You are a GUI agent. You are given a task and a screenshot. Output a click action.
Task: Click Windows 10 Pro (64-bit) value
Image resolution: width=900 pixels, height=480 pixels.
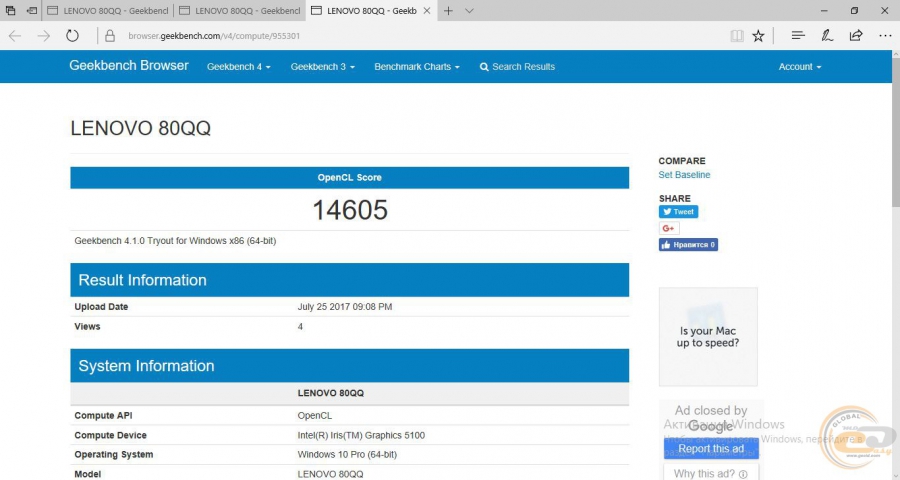point(347,454)
